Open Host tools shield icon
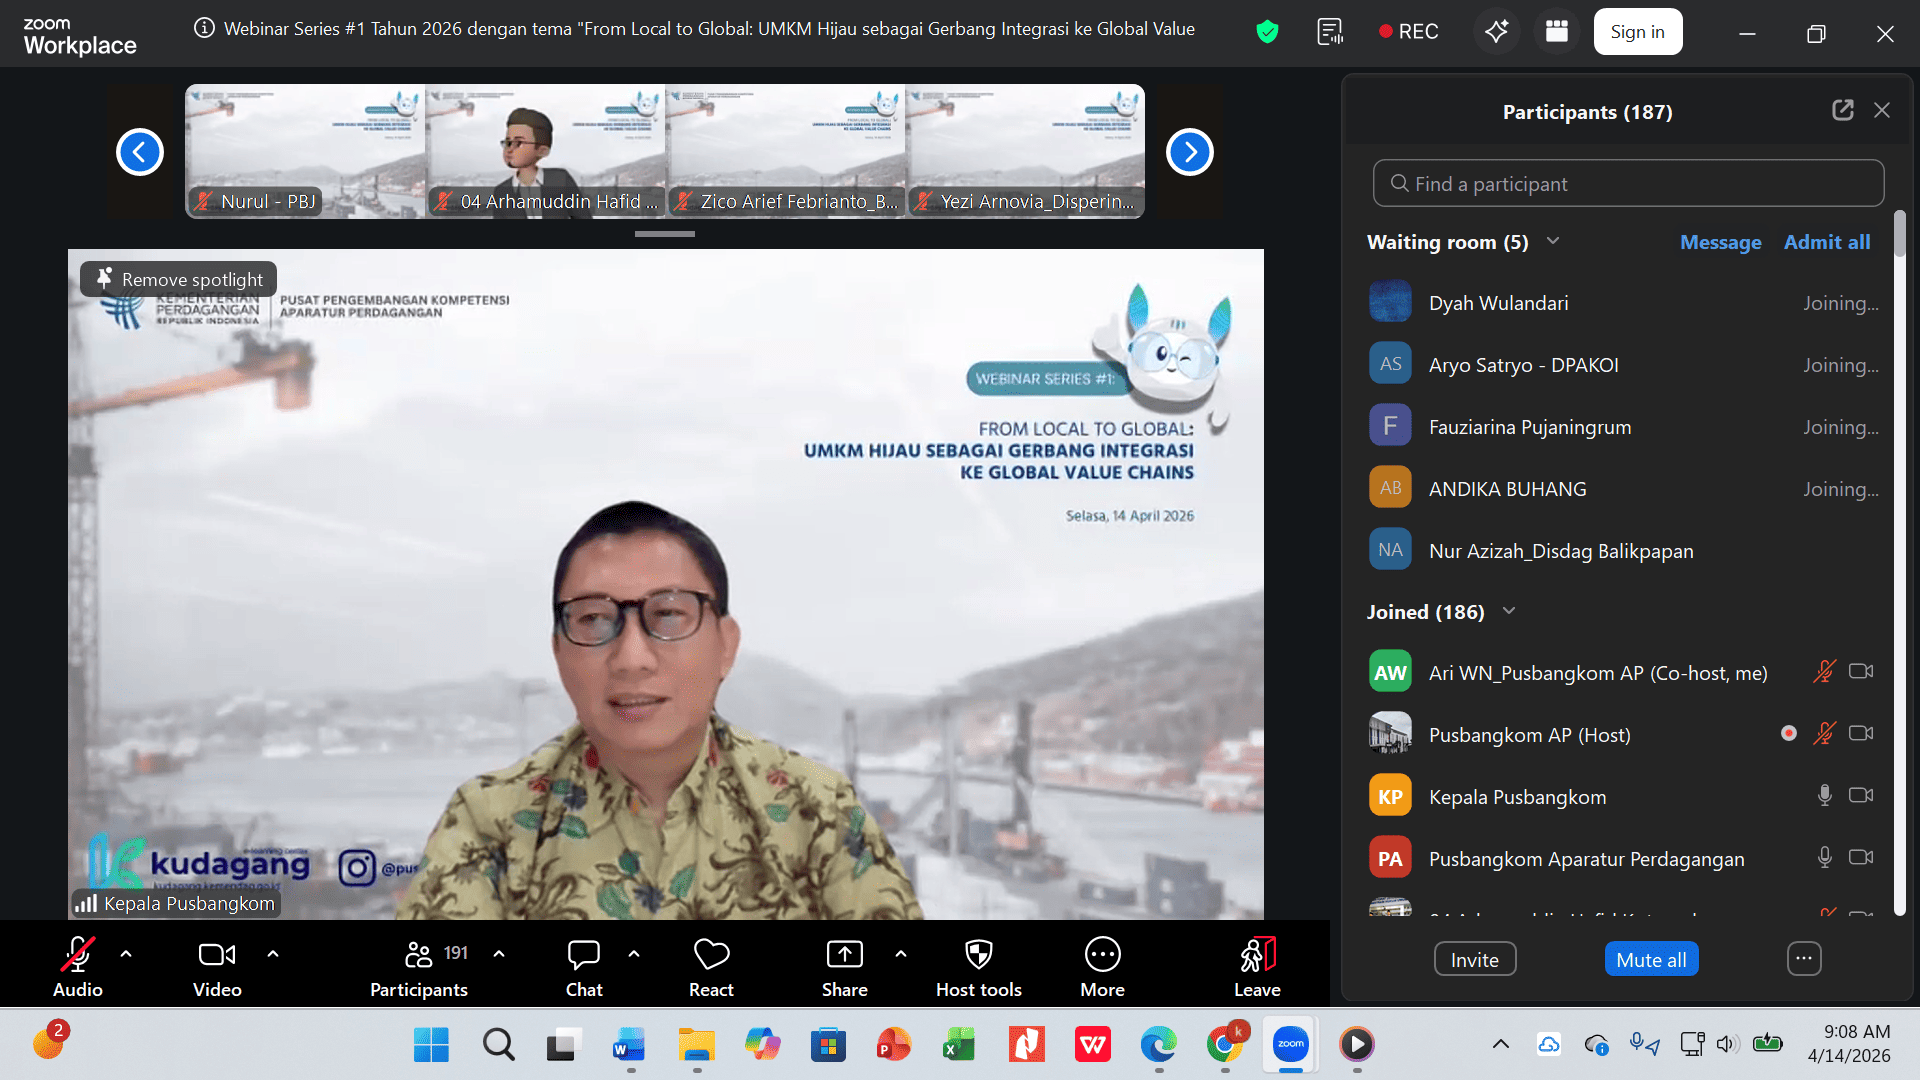The width and height of the screenshot is (1920, 1080). (x=978, y=955)
